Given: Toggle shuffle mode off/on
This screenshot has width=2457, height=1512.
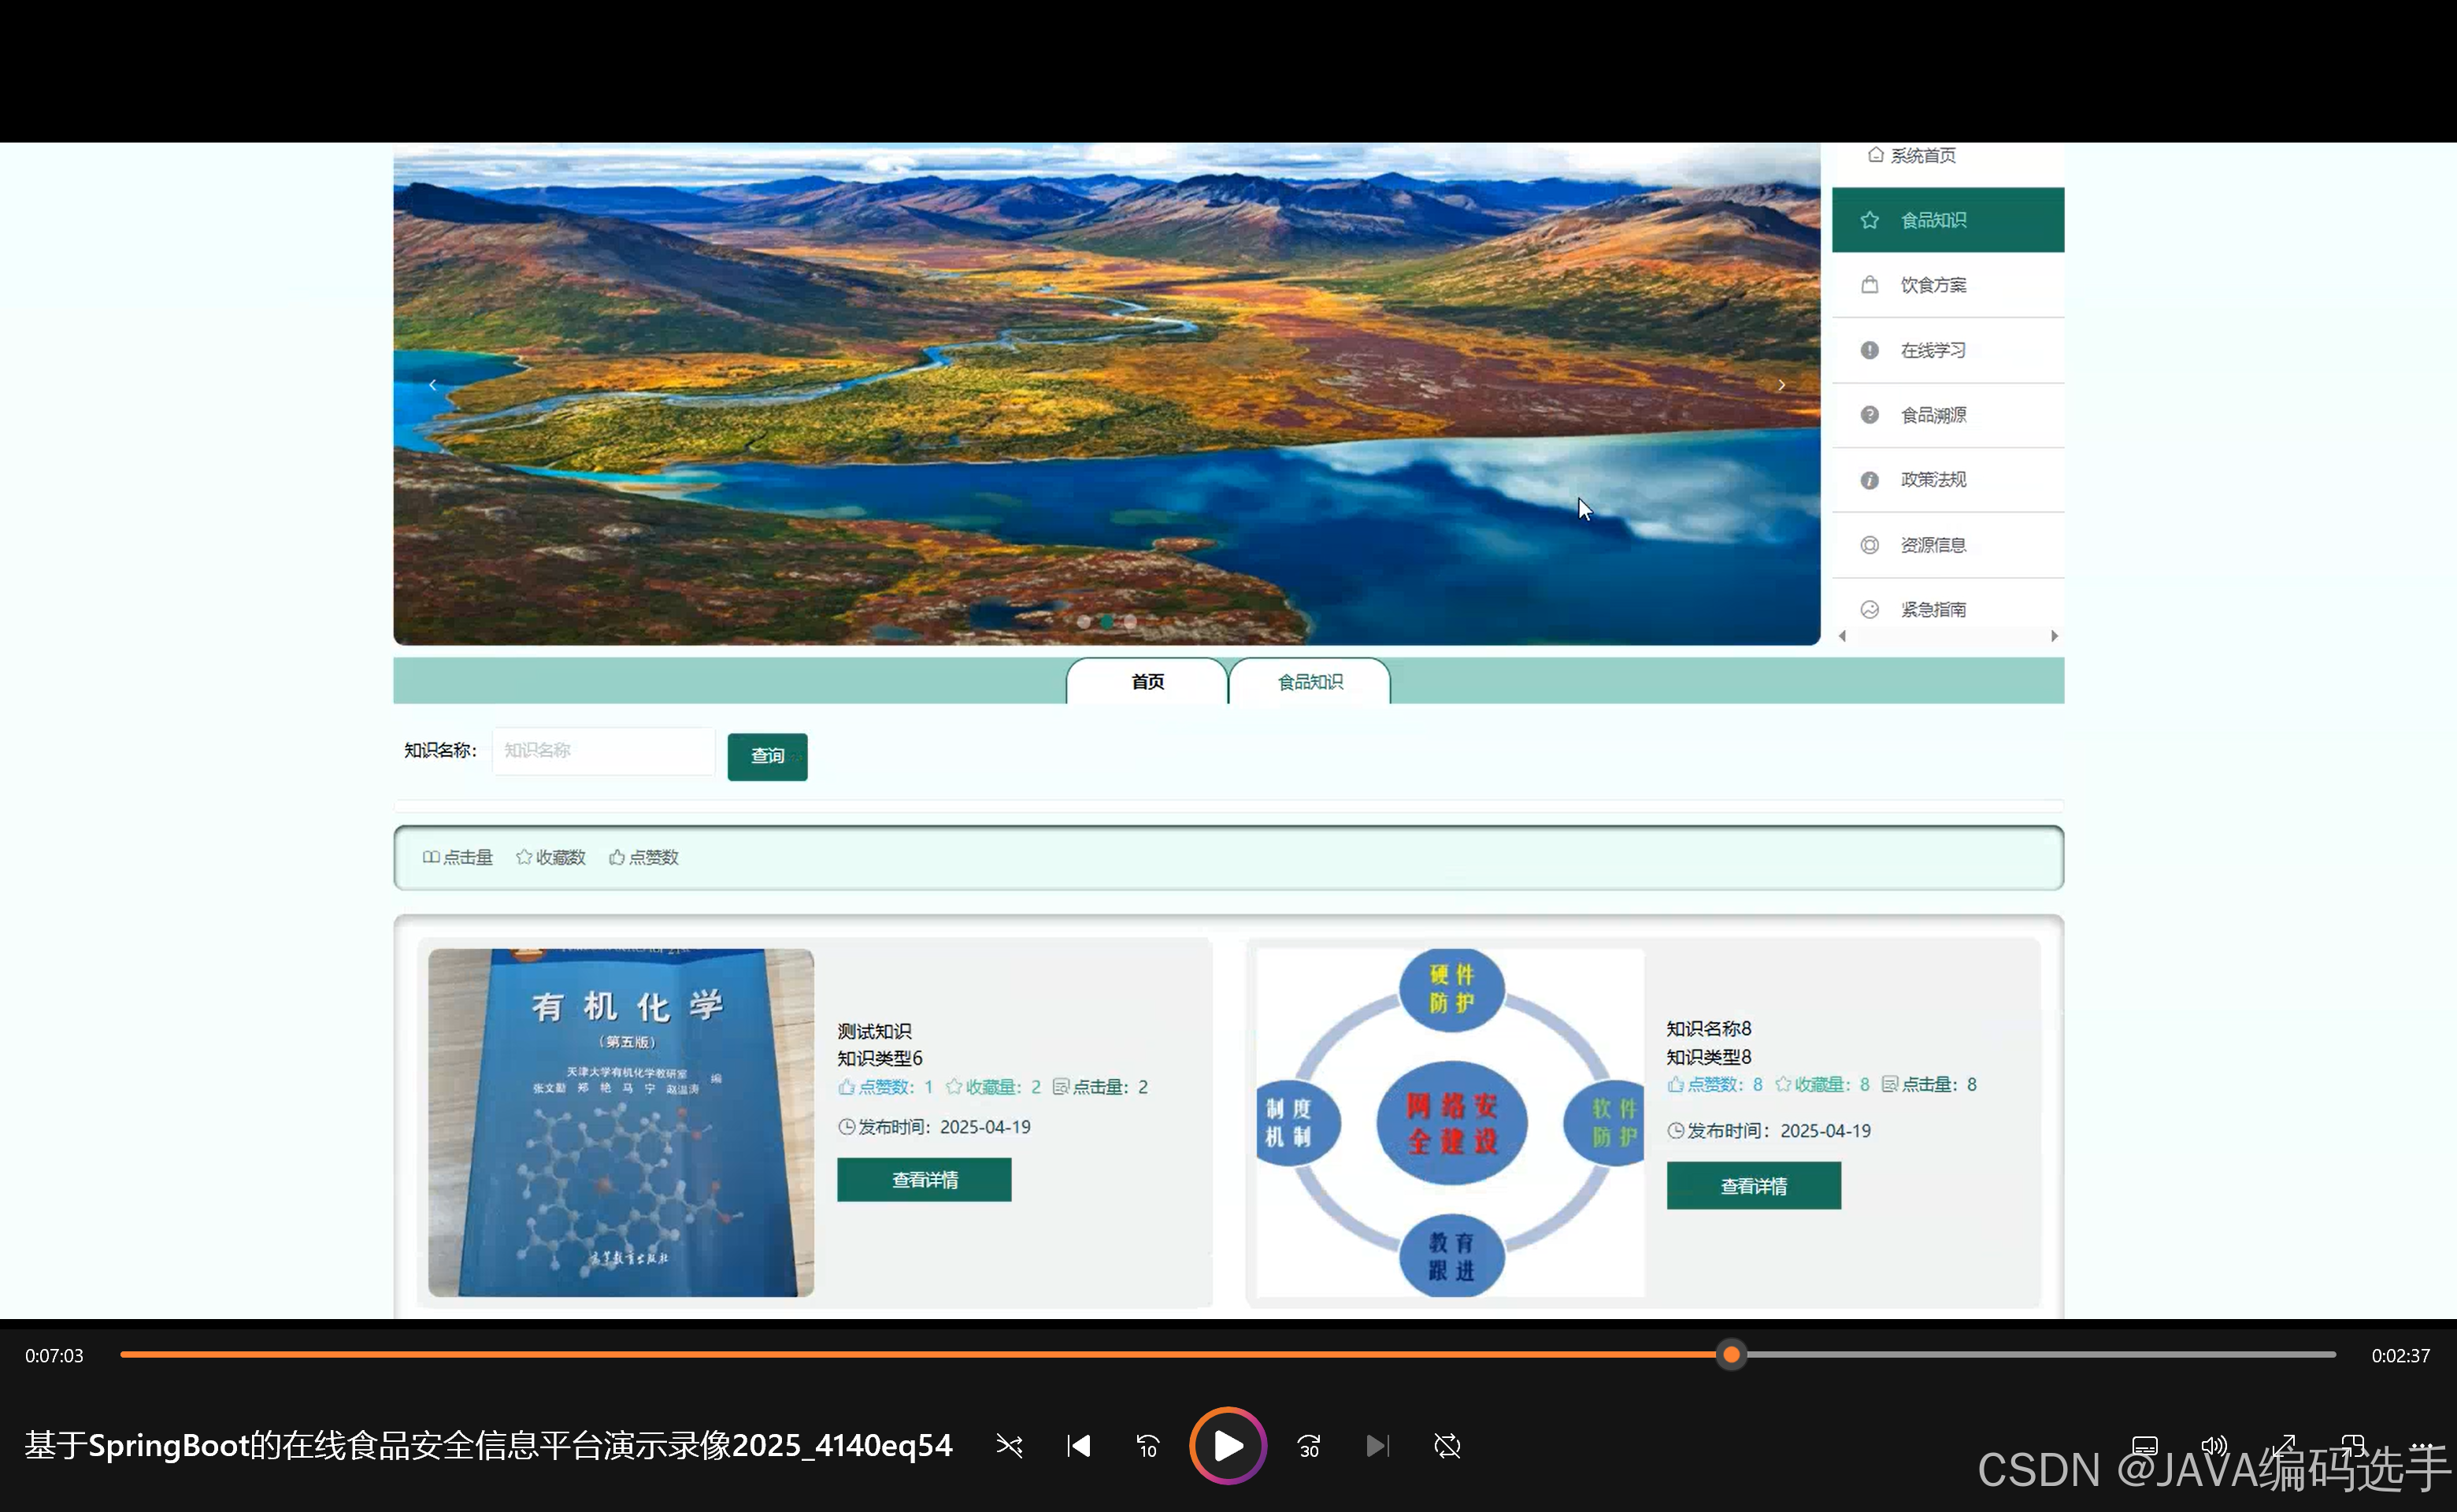Looking at the screenshot, I should coord(1009,1446).
